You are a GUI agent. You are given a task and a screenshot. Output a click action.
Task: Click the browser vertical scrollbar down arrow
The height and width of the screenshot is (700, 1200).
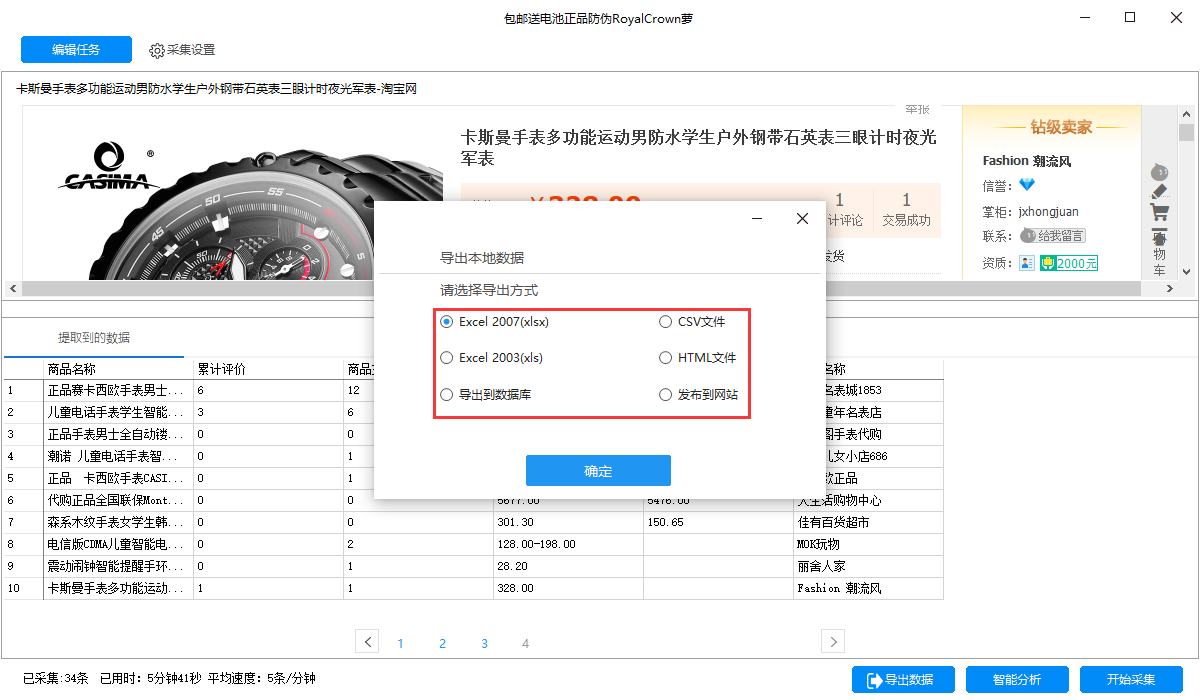click(1186, 271)
